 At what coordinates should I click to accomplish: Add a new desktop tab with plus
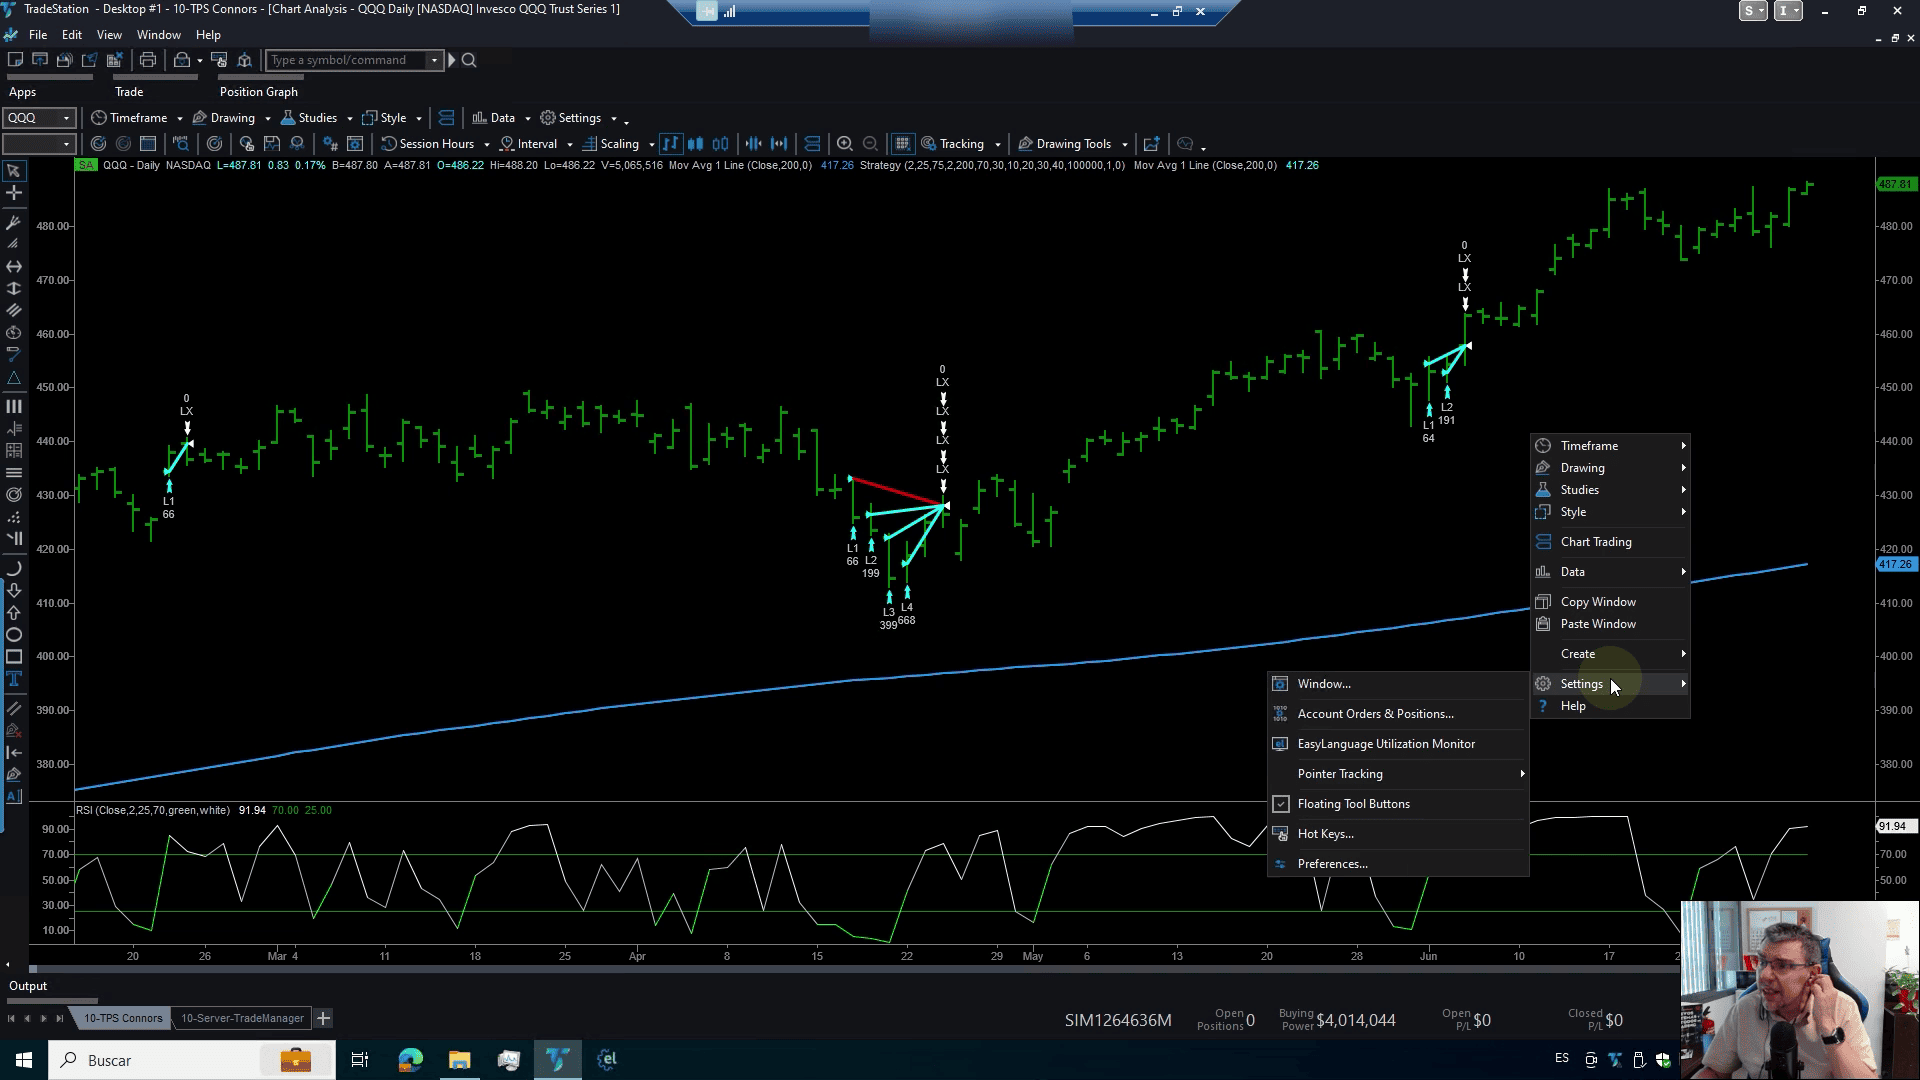point(323,1018)
